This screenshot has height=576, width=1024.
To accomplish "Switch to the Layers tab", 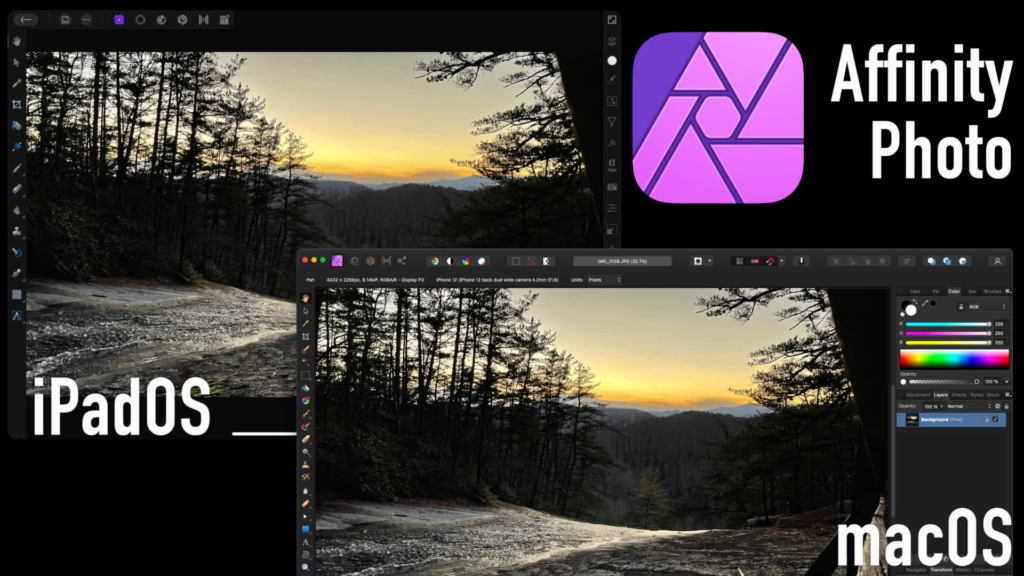I will pyautogui.click(x=940, y=394).
